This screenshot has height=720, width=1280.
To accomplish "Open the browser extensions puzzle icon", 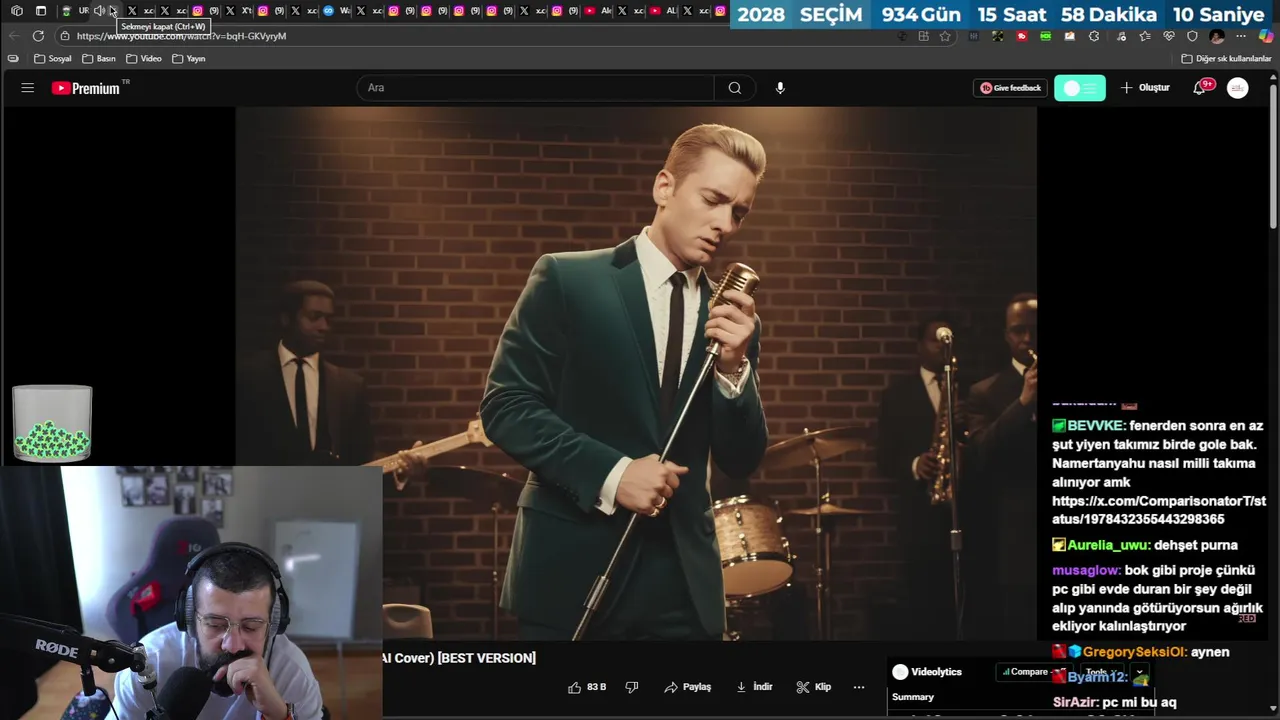I will [x=1094, y=36].
